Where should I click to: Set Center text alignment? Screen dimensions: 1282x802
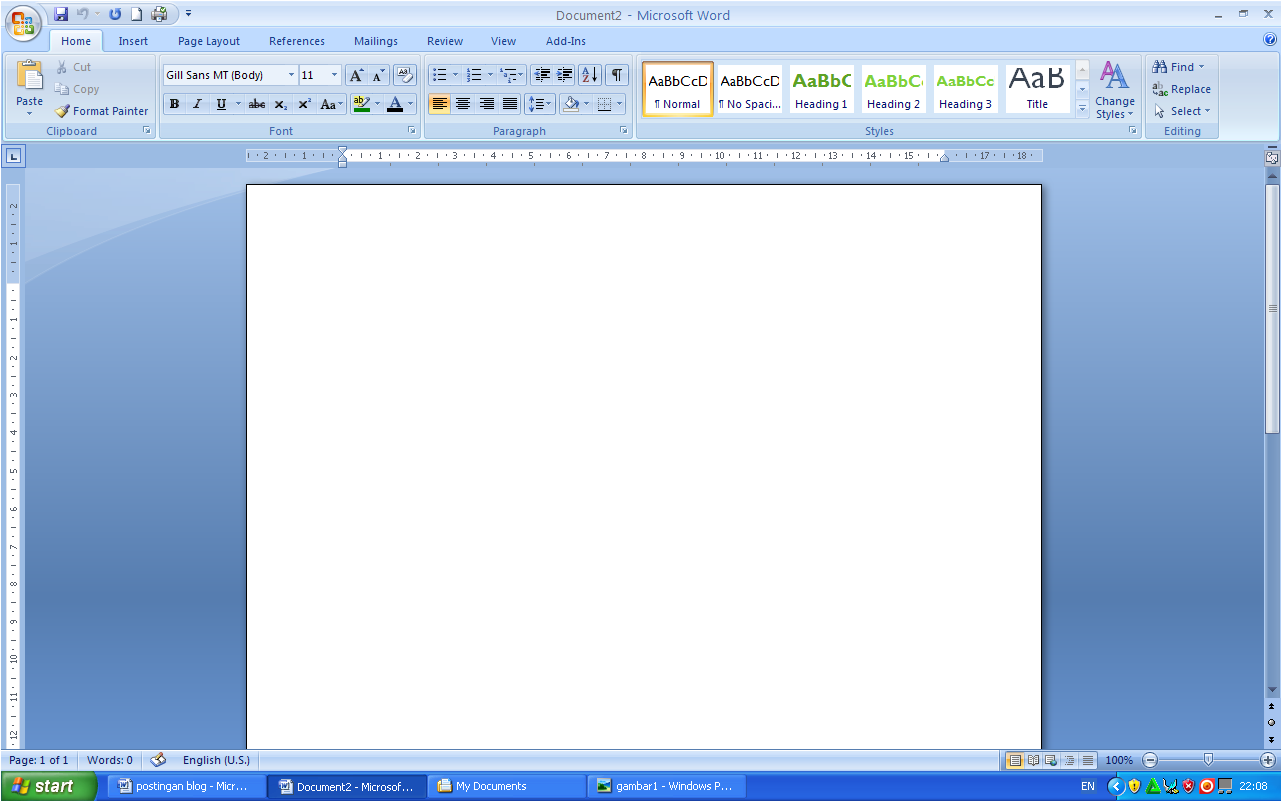point(463,104)
